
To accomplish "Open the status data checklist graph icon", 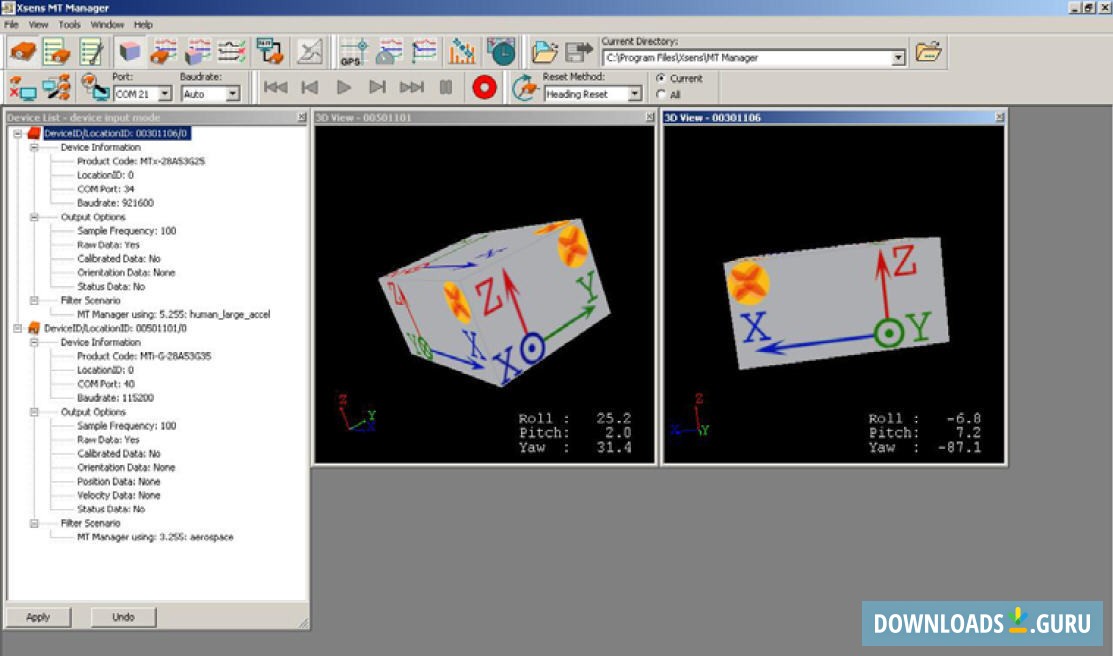I will coord(232,52).
